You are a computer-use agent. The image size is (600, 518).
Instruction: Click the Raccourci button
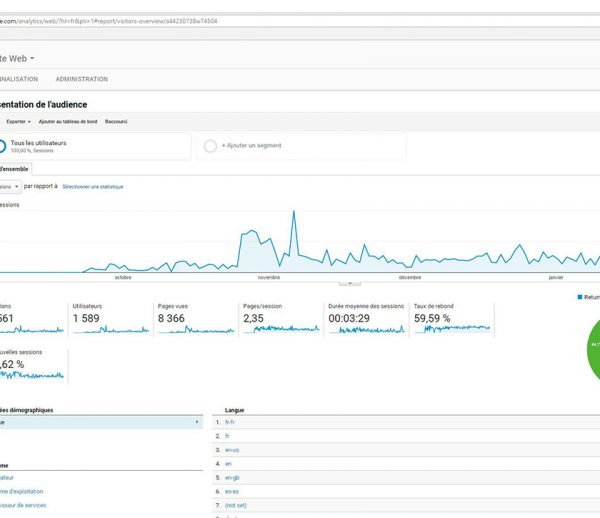click(x=116, y=122)
